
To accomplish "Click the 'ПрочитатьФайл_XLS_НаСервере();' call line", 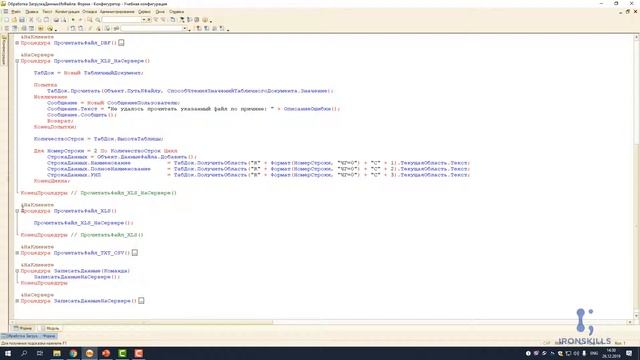I will click(83, 223).
